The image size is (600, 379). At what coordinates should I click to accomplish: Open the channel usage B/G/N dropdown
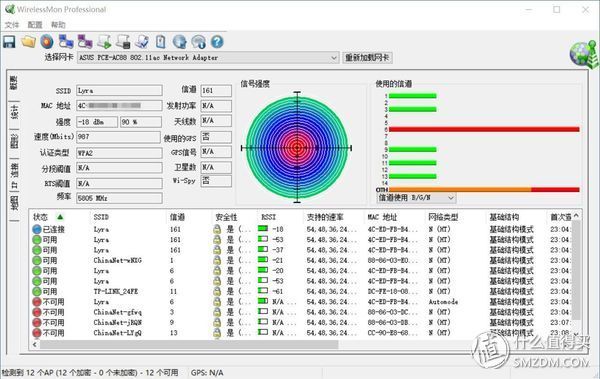(450, 198)
